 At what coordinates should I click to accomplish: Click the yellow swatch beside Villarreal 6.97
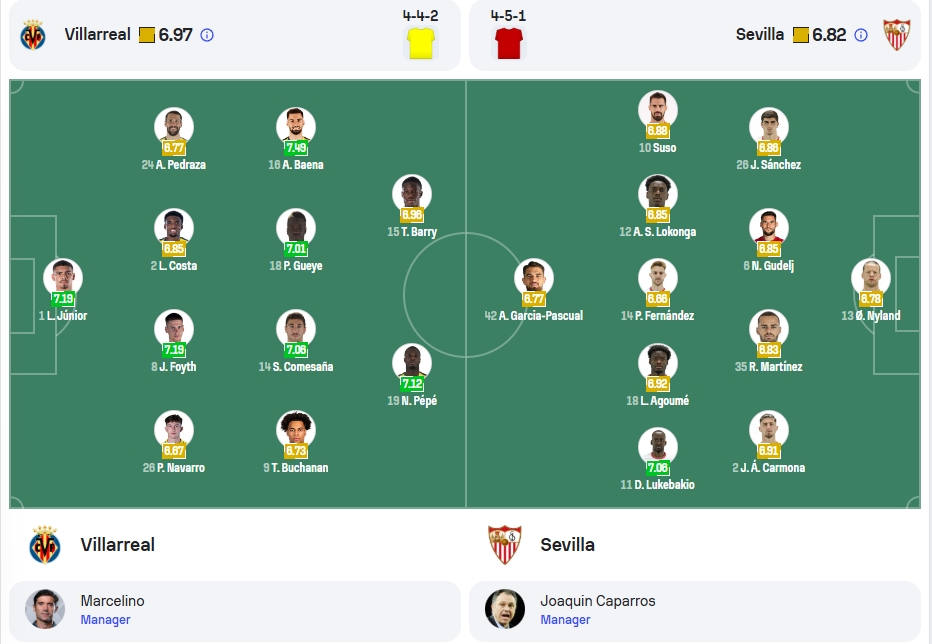[x=147, y=35]
